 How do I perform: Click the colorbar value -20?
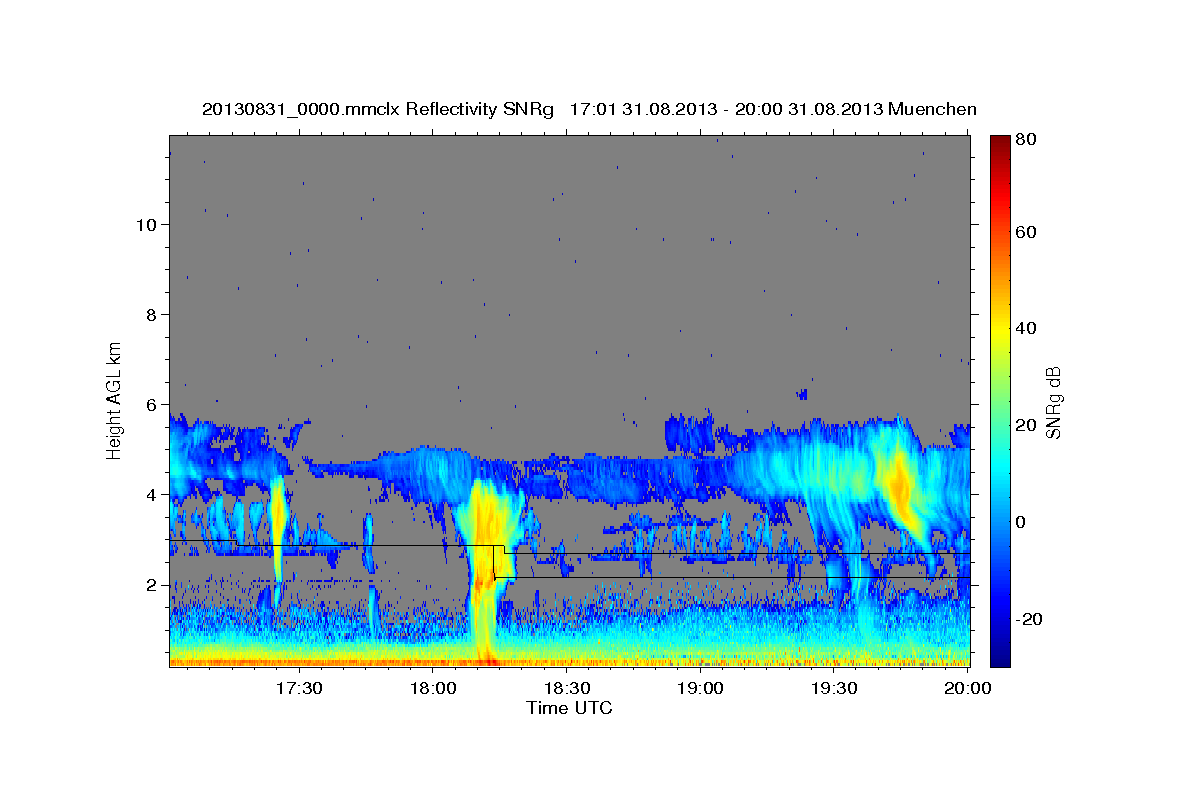pyautogui.click(x=1030, y=620)
